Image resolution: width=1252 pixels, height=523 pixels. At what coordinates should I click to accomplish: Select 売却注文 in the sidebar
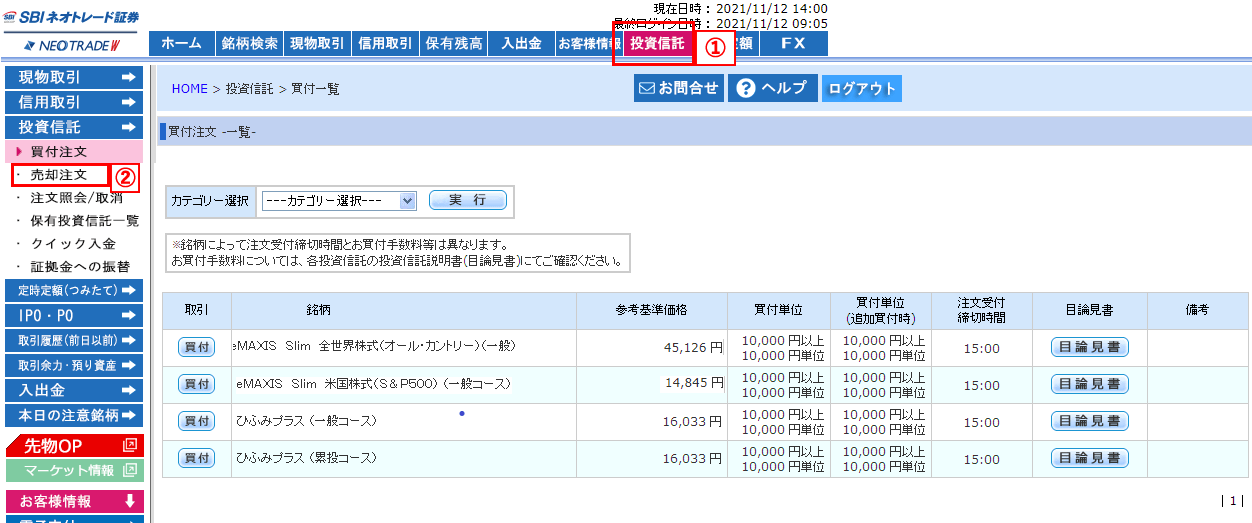pos(60,175)
